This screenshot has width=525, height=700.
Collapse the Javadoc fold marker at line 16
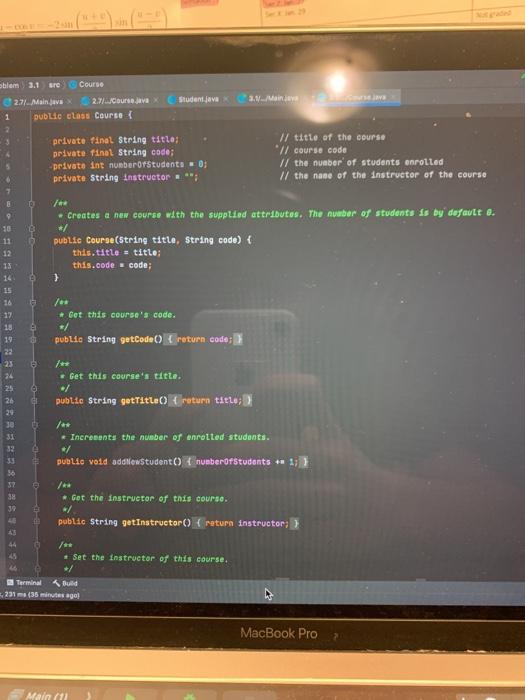[33, 302]
